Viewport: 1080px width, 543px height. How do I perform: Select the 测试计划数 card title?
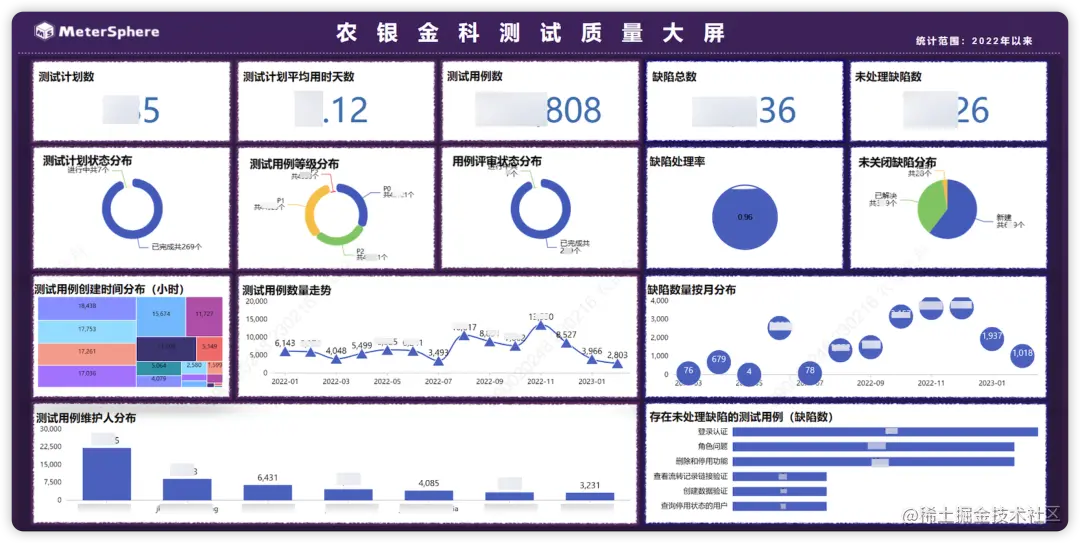[67, 76]
